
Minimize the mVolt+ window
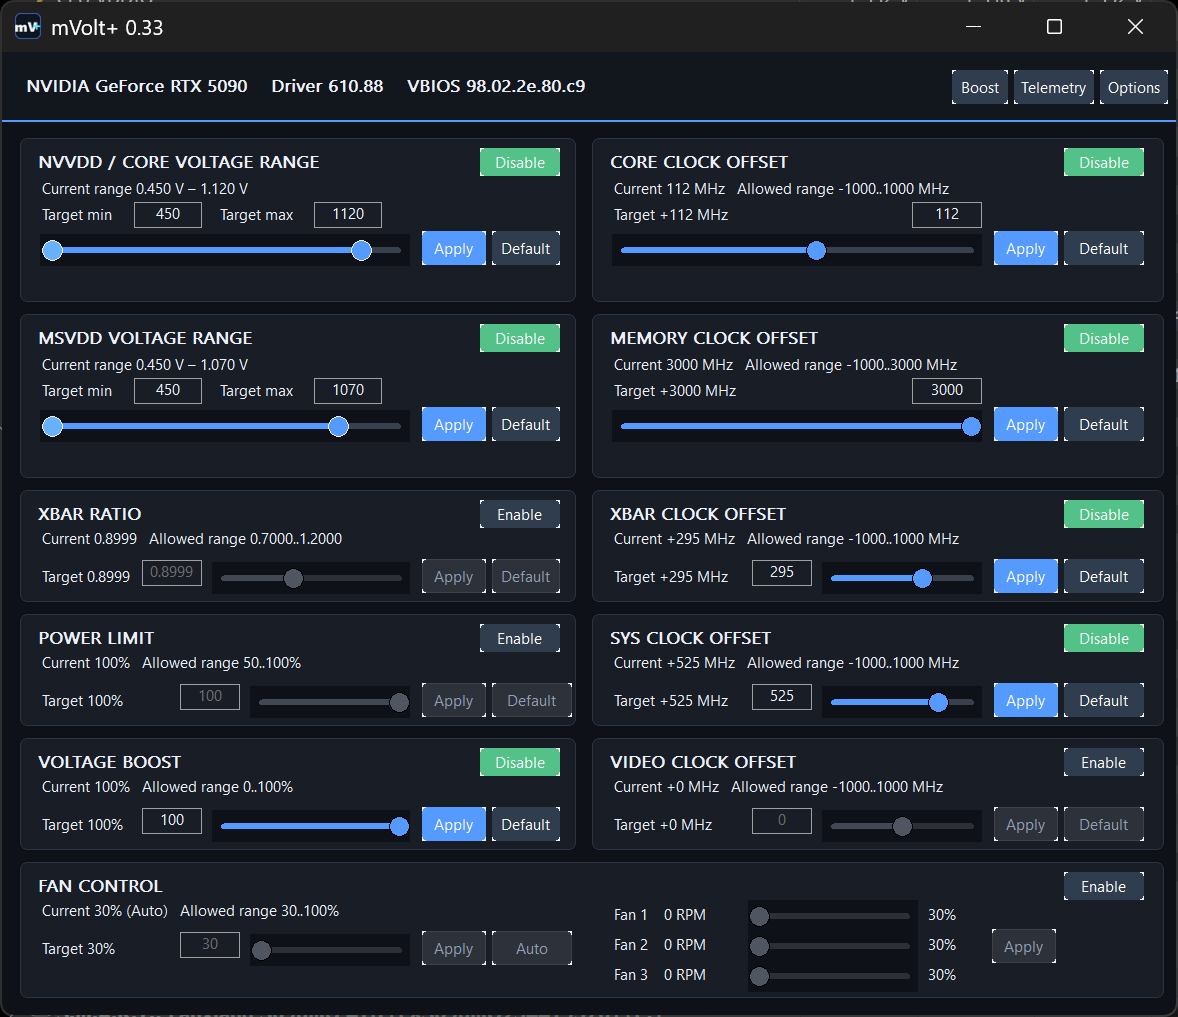(x=974, y=27)
